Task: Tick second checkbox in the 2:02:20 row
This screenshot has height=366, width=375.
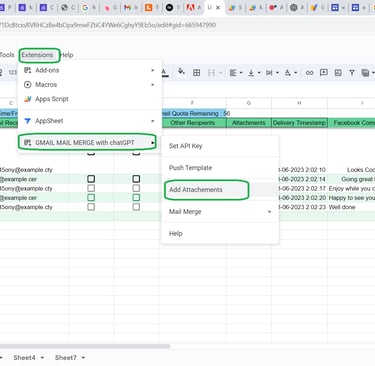Action: point(136,198)
